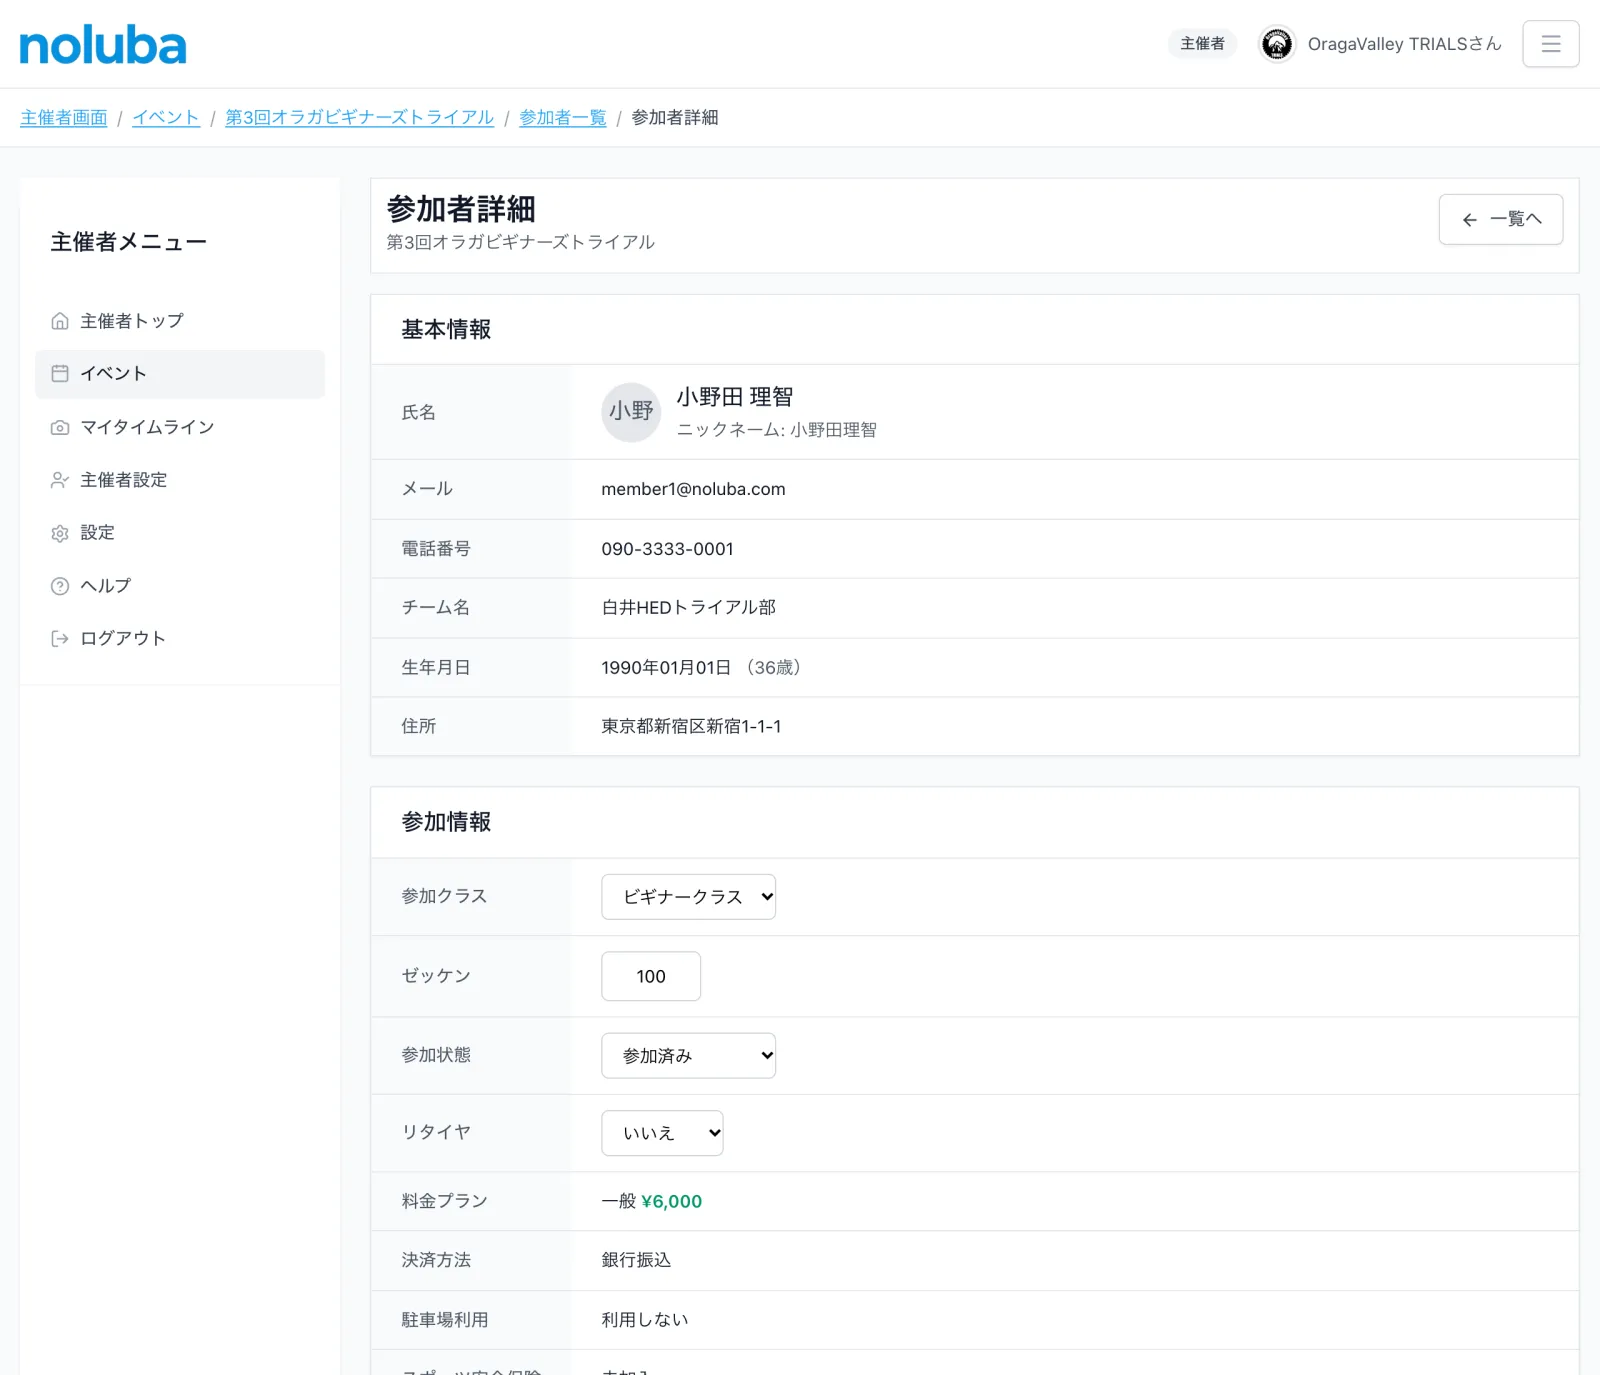Click the OragaValley TRIALSさん username
Viewport: 1600px width, 1375px height.
(1405, 44)
